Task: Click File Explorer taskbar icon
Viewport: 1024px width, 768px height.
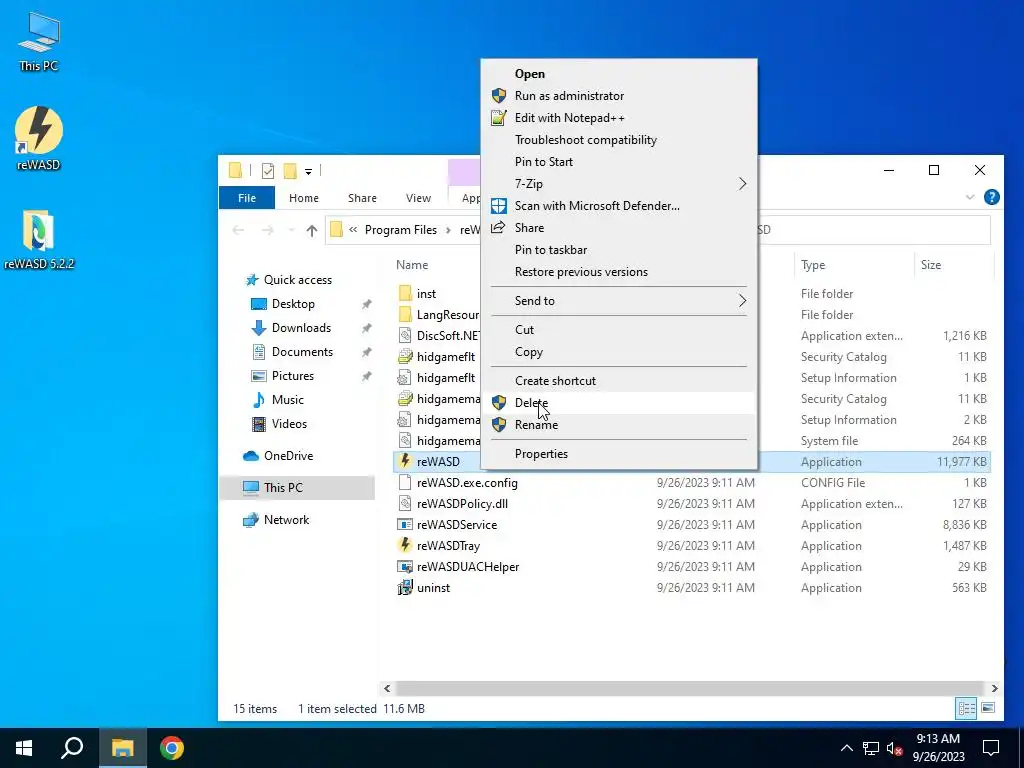Action: [x=122, y=748]
